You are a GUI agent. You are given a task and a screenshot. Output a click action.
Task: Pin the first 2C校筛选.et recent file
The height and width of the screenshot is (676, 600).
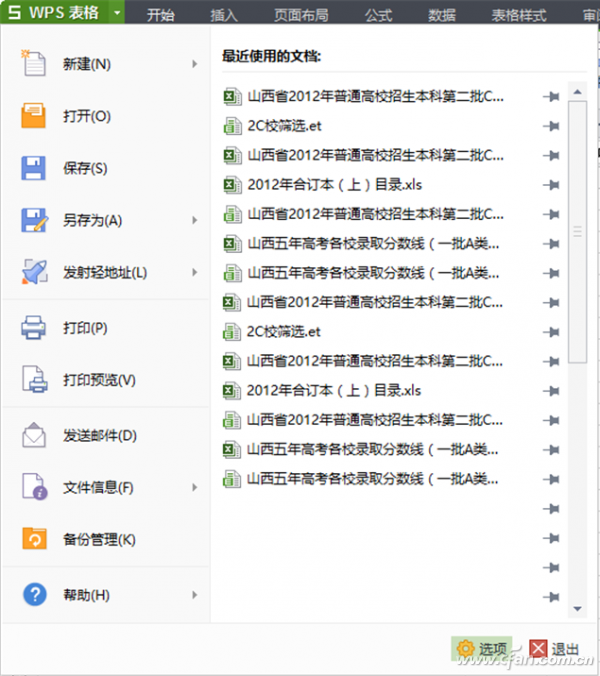tap(551, 126)
